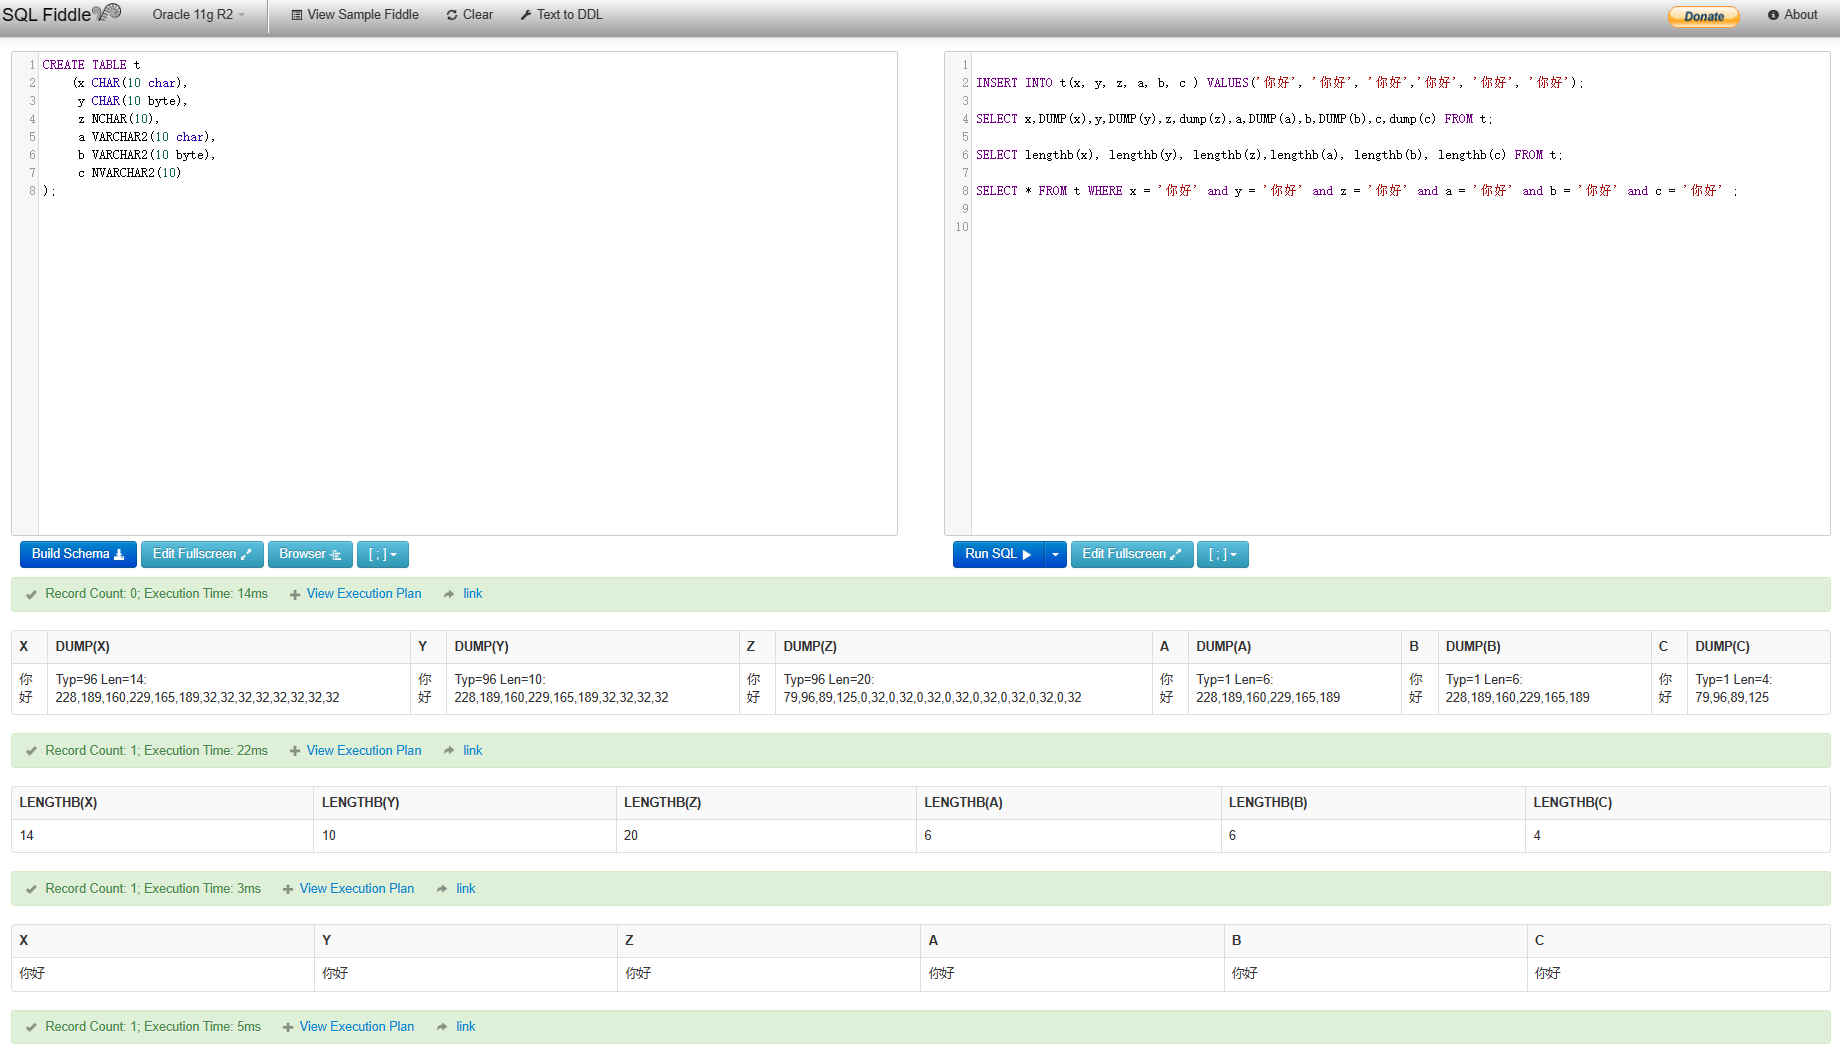Click the Record Count: 0 status text
Viewport: 1840px width, 1048px height.
pyautogui.click(x=156, y=594)
